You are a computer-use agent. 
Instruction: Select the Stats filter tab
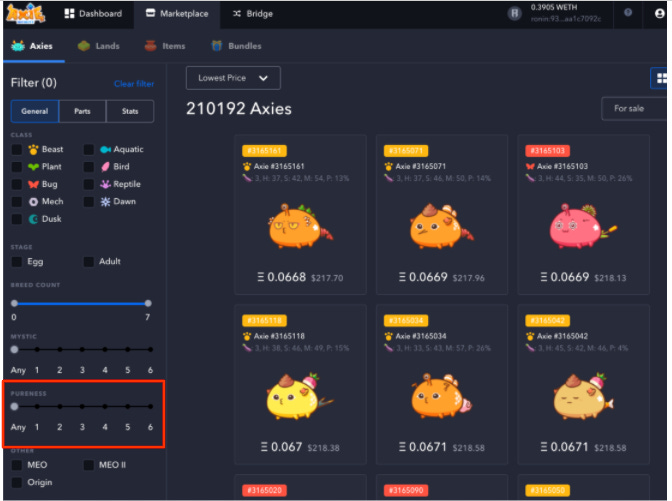click(130, 111)
